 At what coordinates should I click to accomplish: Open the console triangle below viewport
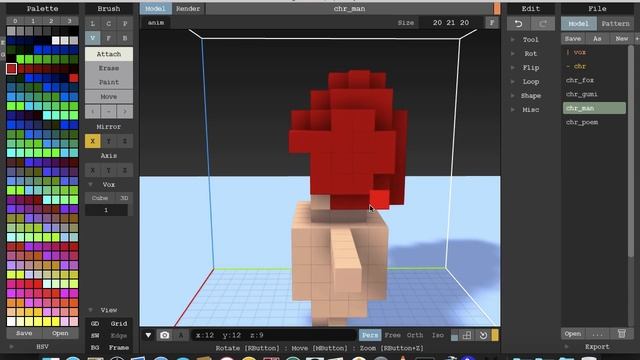point(148,335)
